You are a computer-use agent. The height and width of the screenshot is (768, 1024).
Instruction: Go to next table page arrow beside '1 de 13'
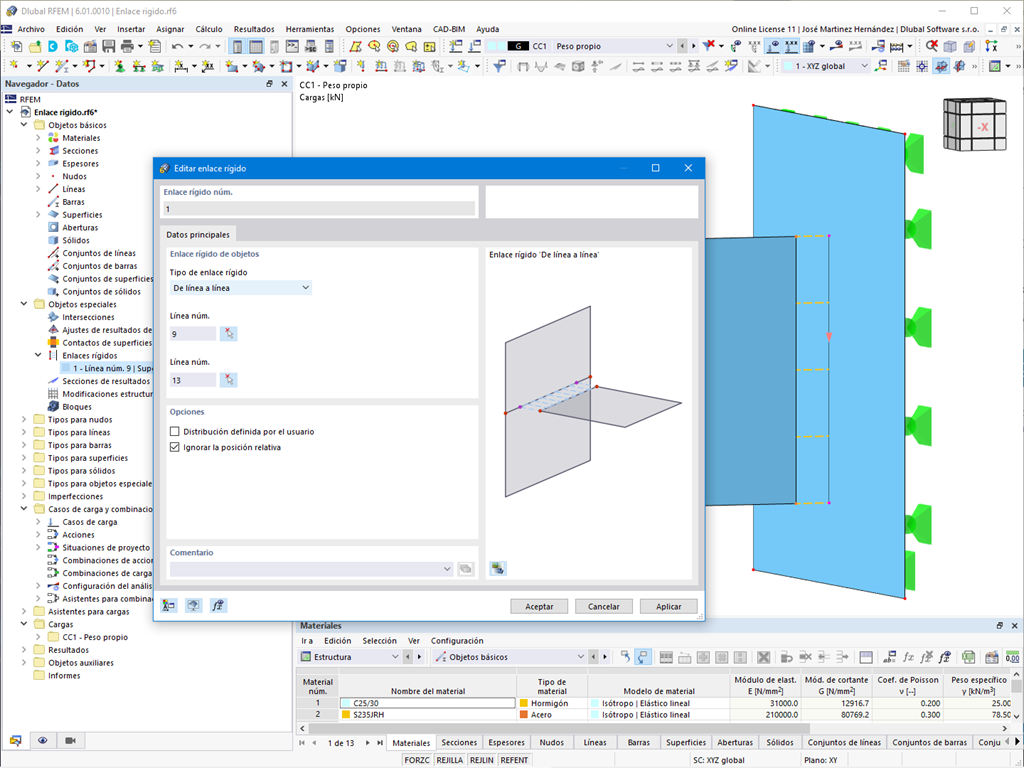click(368, 743)
